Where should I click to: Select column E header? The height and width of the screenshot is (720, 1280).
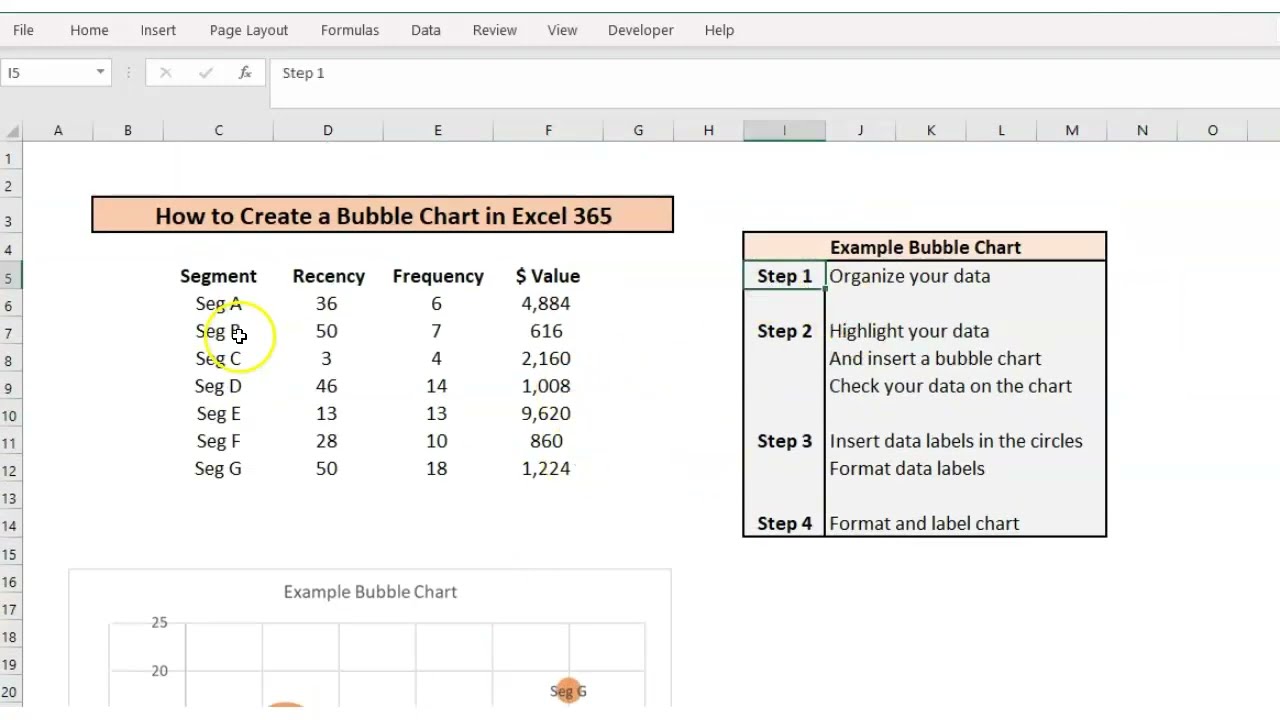tap(438, 130)
